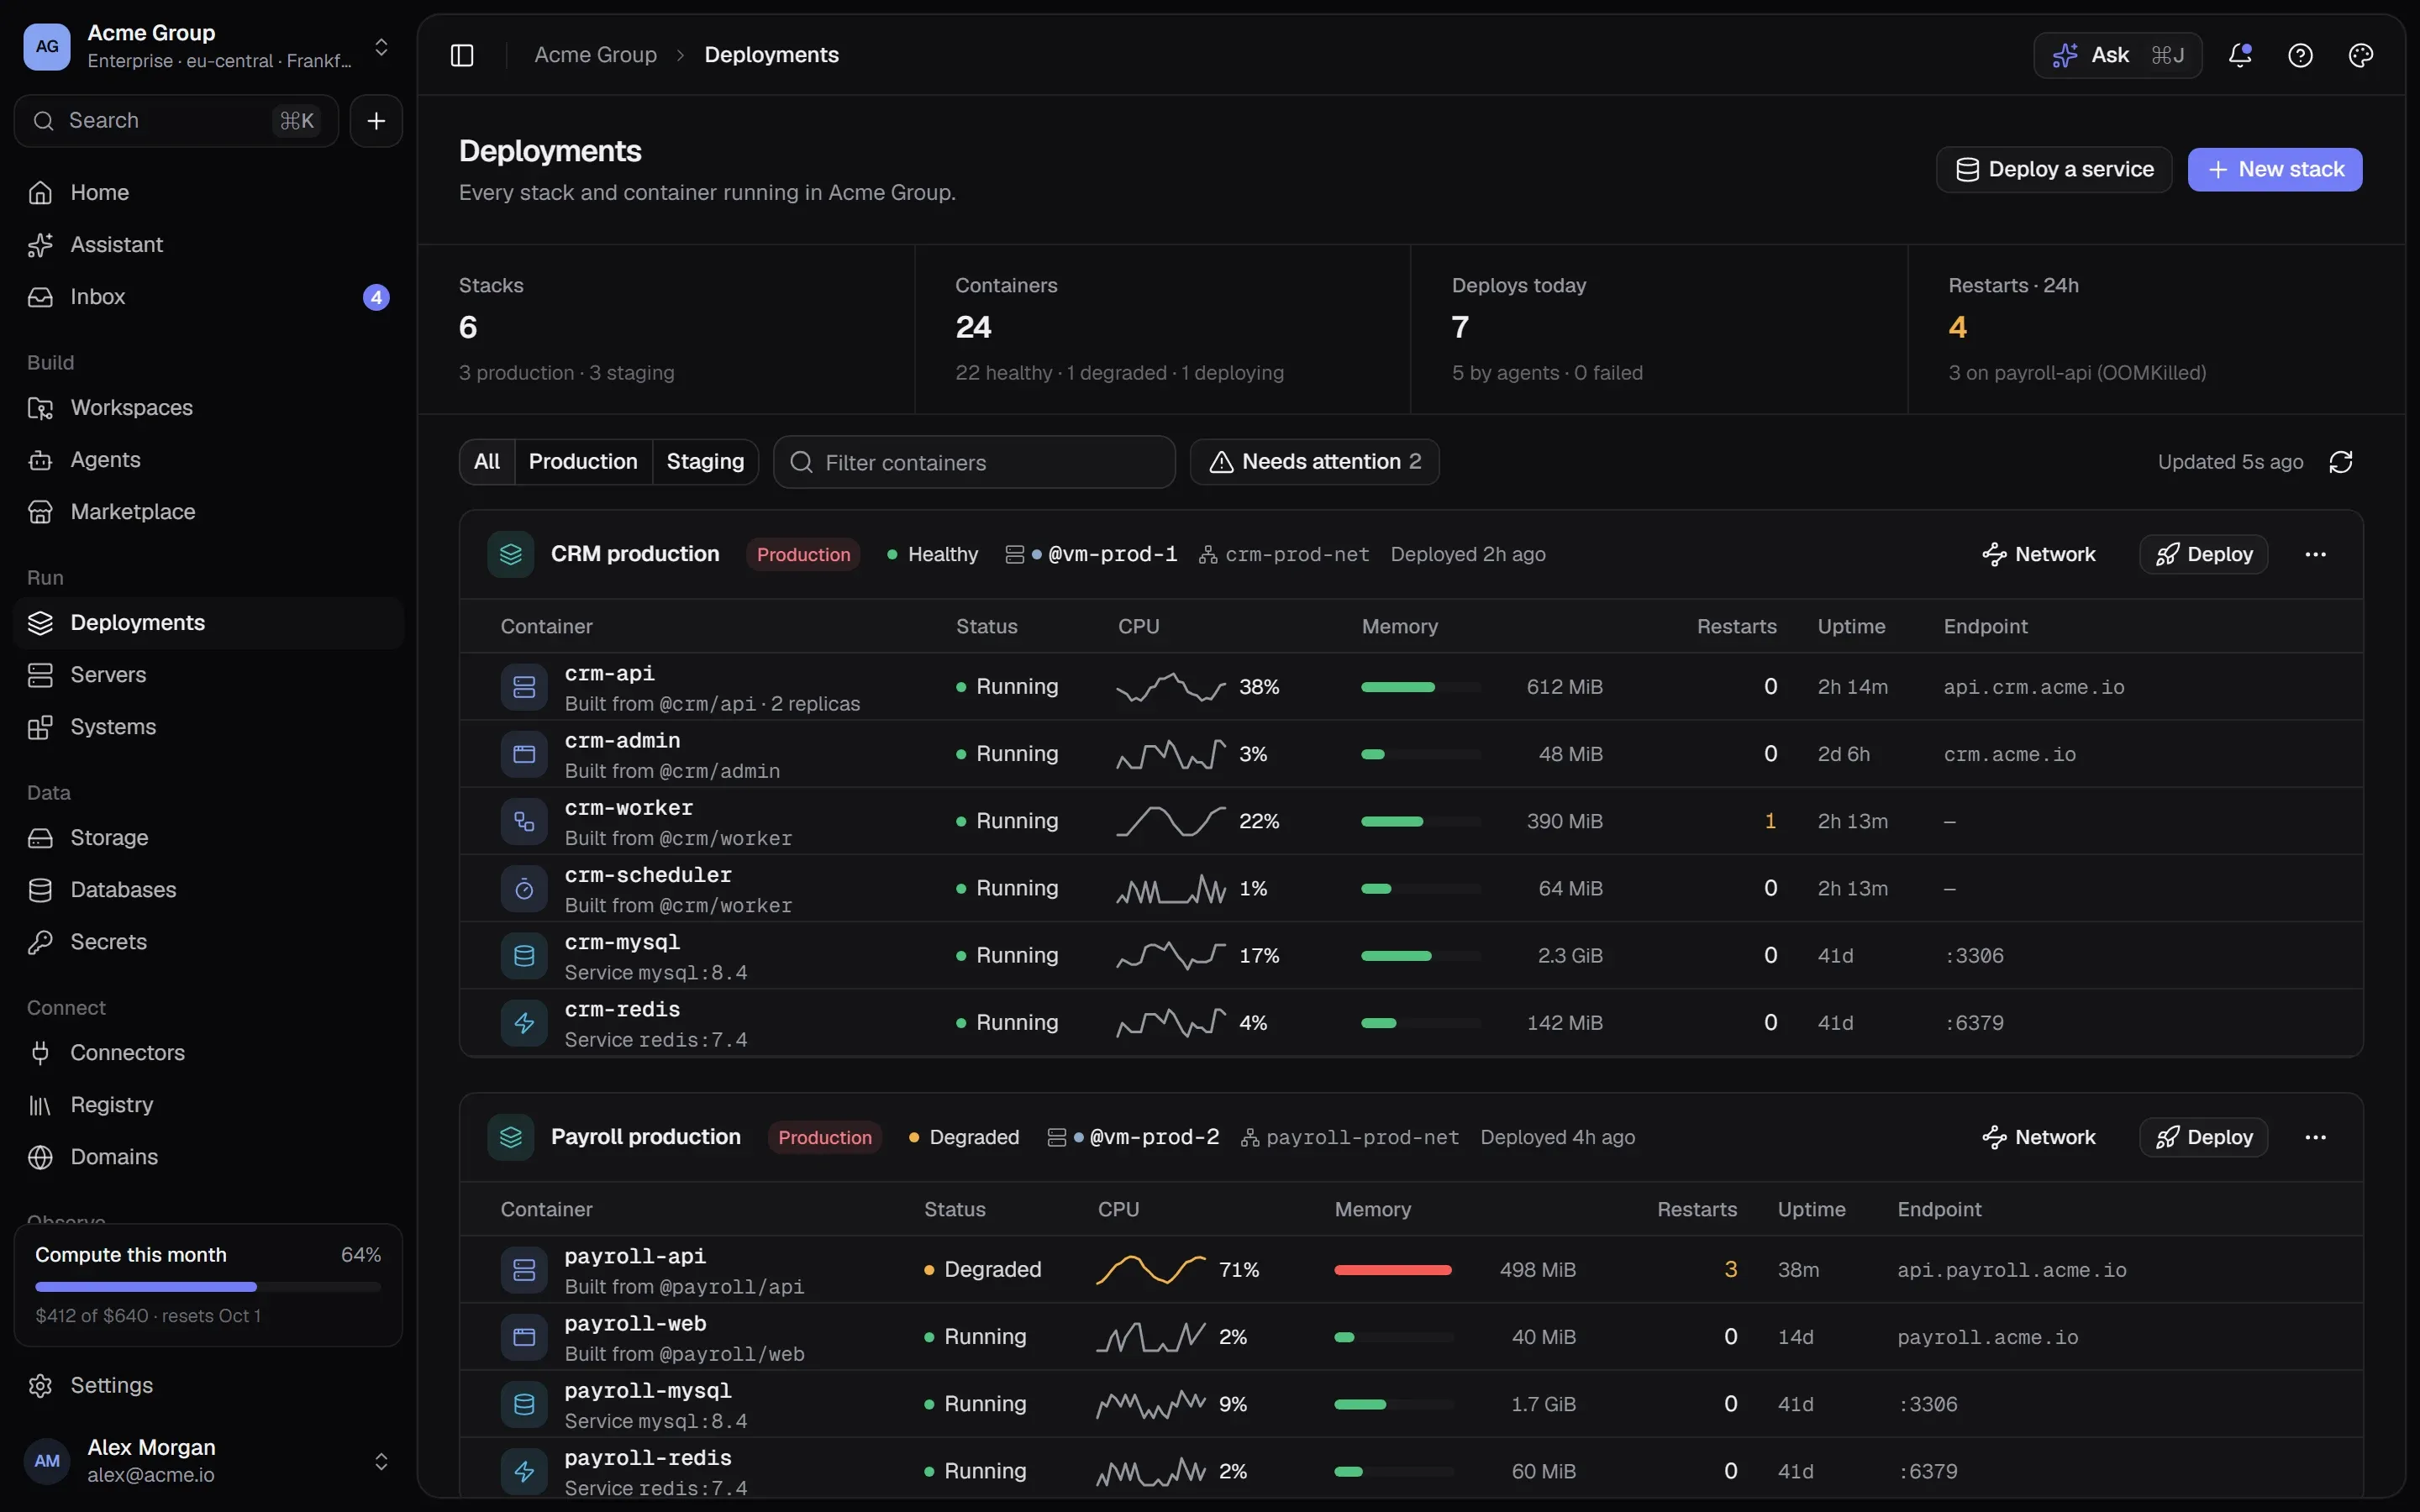
Task: Open Servers in the sidebar
Action: tap(208, 675)
